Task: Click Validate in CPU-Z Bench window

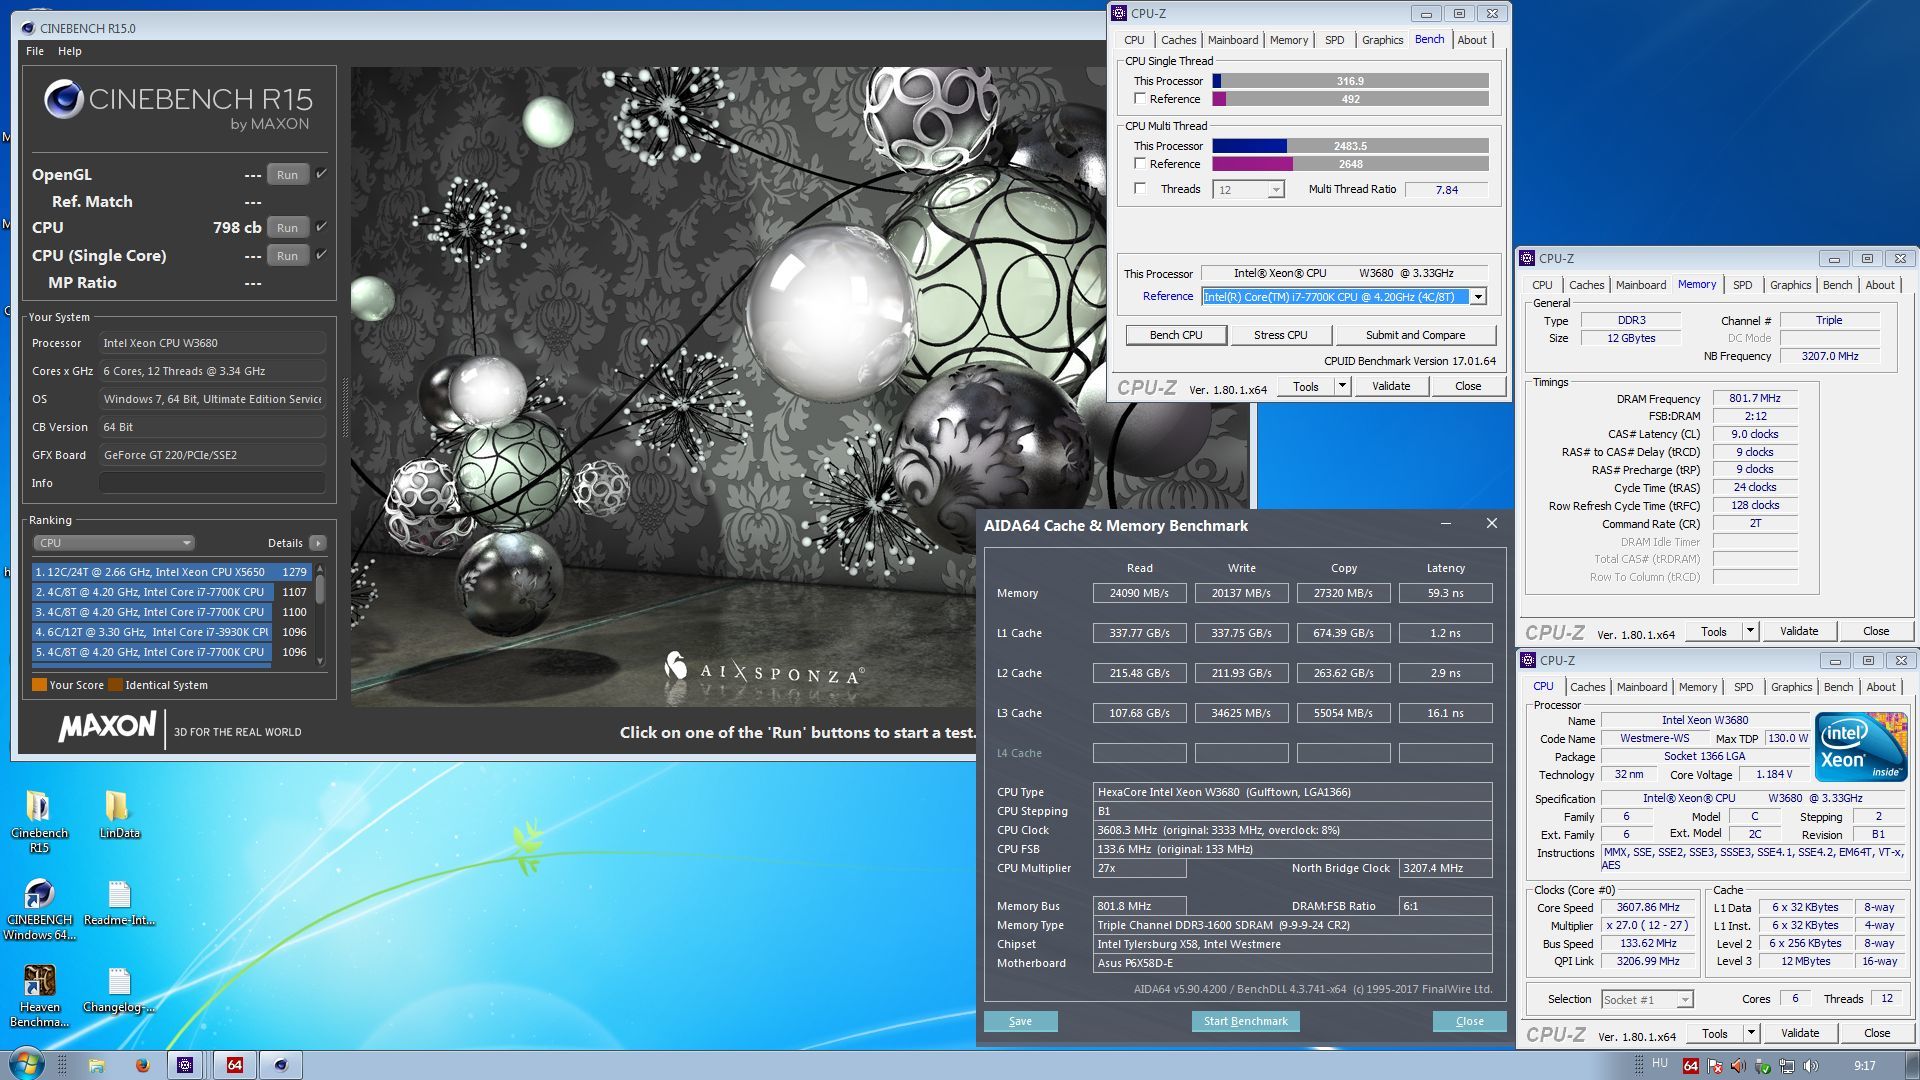Action: coord(1391,386)
